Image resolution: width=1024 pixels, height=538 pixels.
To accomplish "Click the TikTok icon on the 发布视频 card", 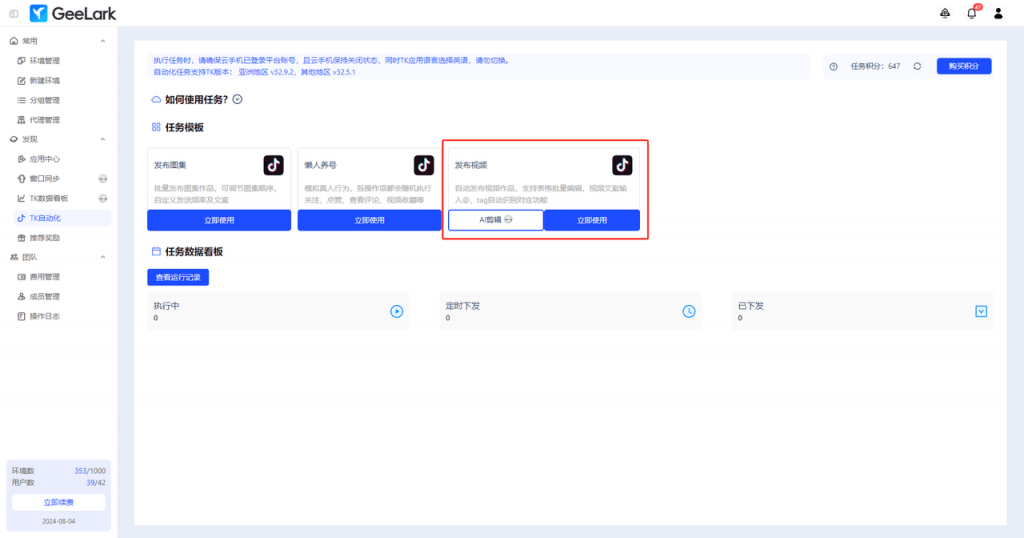I will (622, 165).
